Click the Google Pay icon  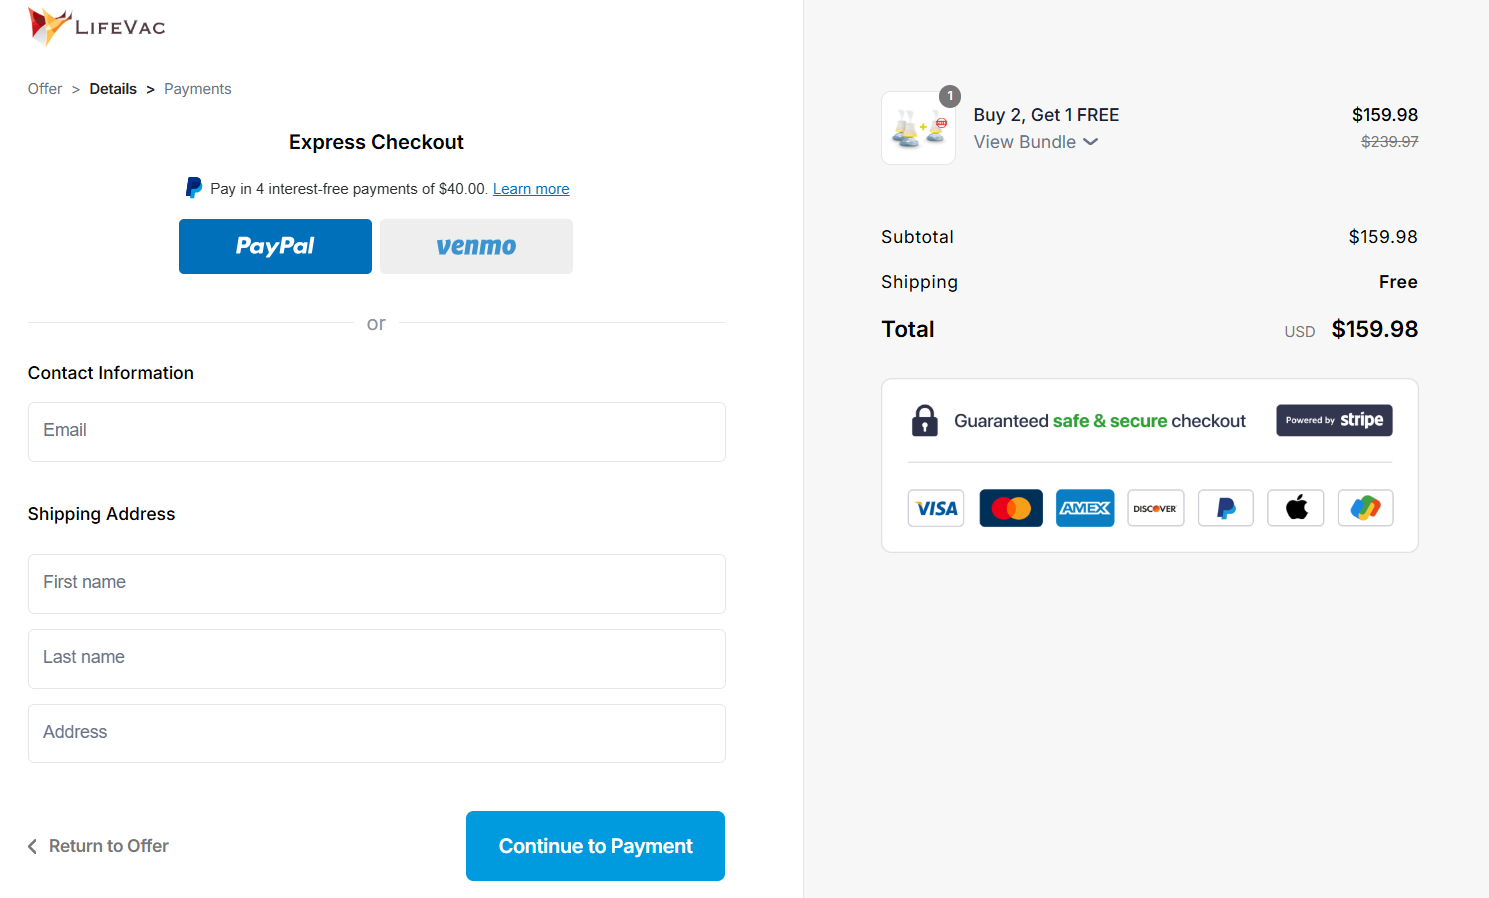coord(1365,508)
